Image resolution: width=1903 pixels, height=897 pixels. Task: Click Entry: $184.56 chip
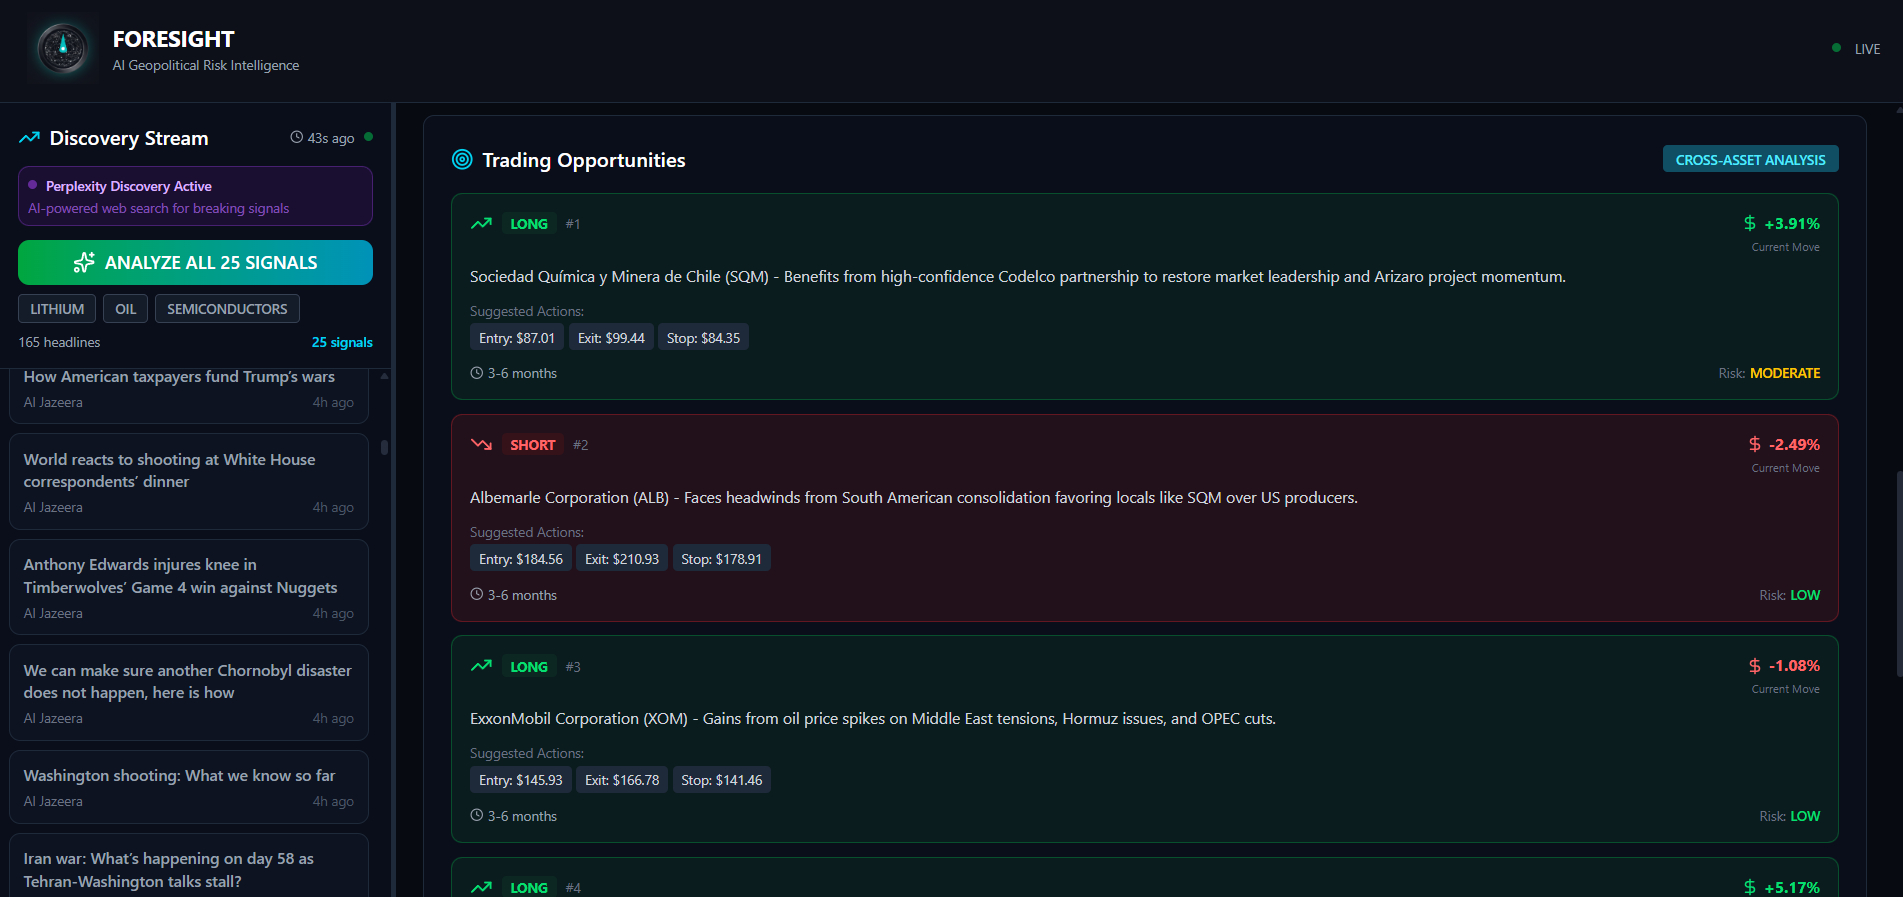coord(521,558)
